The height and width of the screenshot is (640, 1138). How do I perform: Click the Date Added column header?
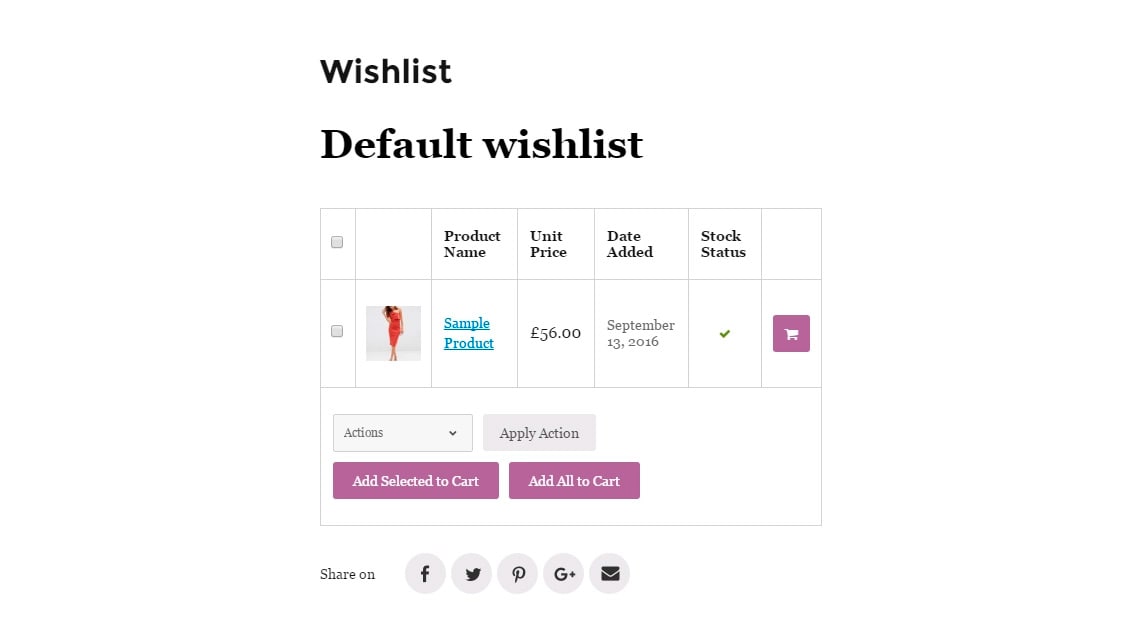coord(629,244)
